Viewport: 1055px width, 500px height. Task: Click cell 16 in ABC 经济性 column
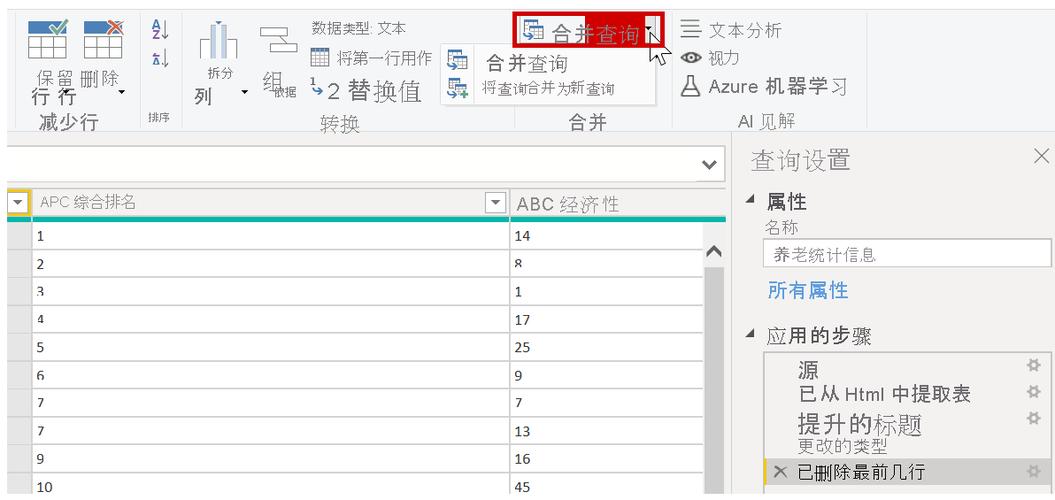606,459
